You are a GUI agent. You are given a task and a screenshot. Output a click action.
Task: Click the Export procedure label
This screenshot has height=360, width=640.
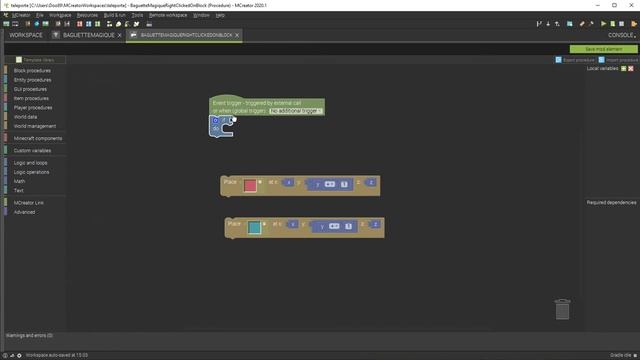point(579,60)
